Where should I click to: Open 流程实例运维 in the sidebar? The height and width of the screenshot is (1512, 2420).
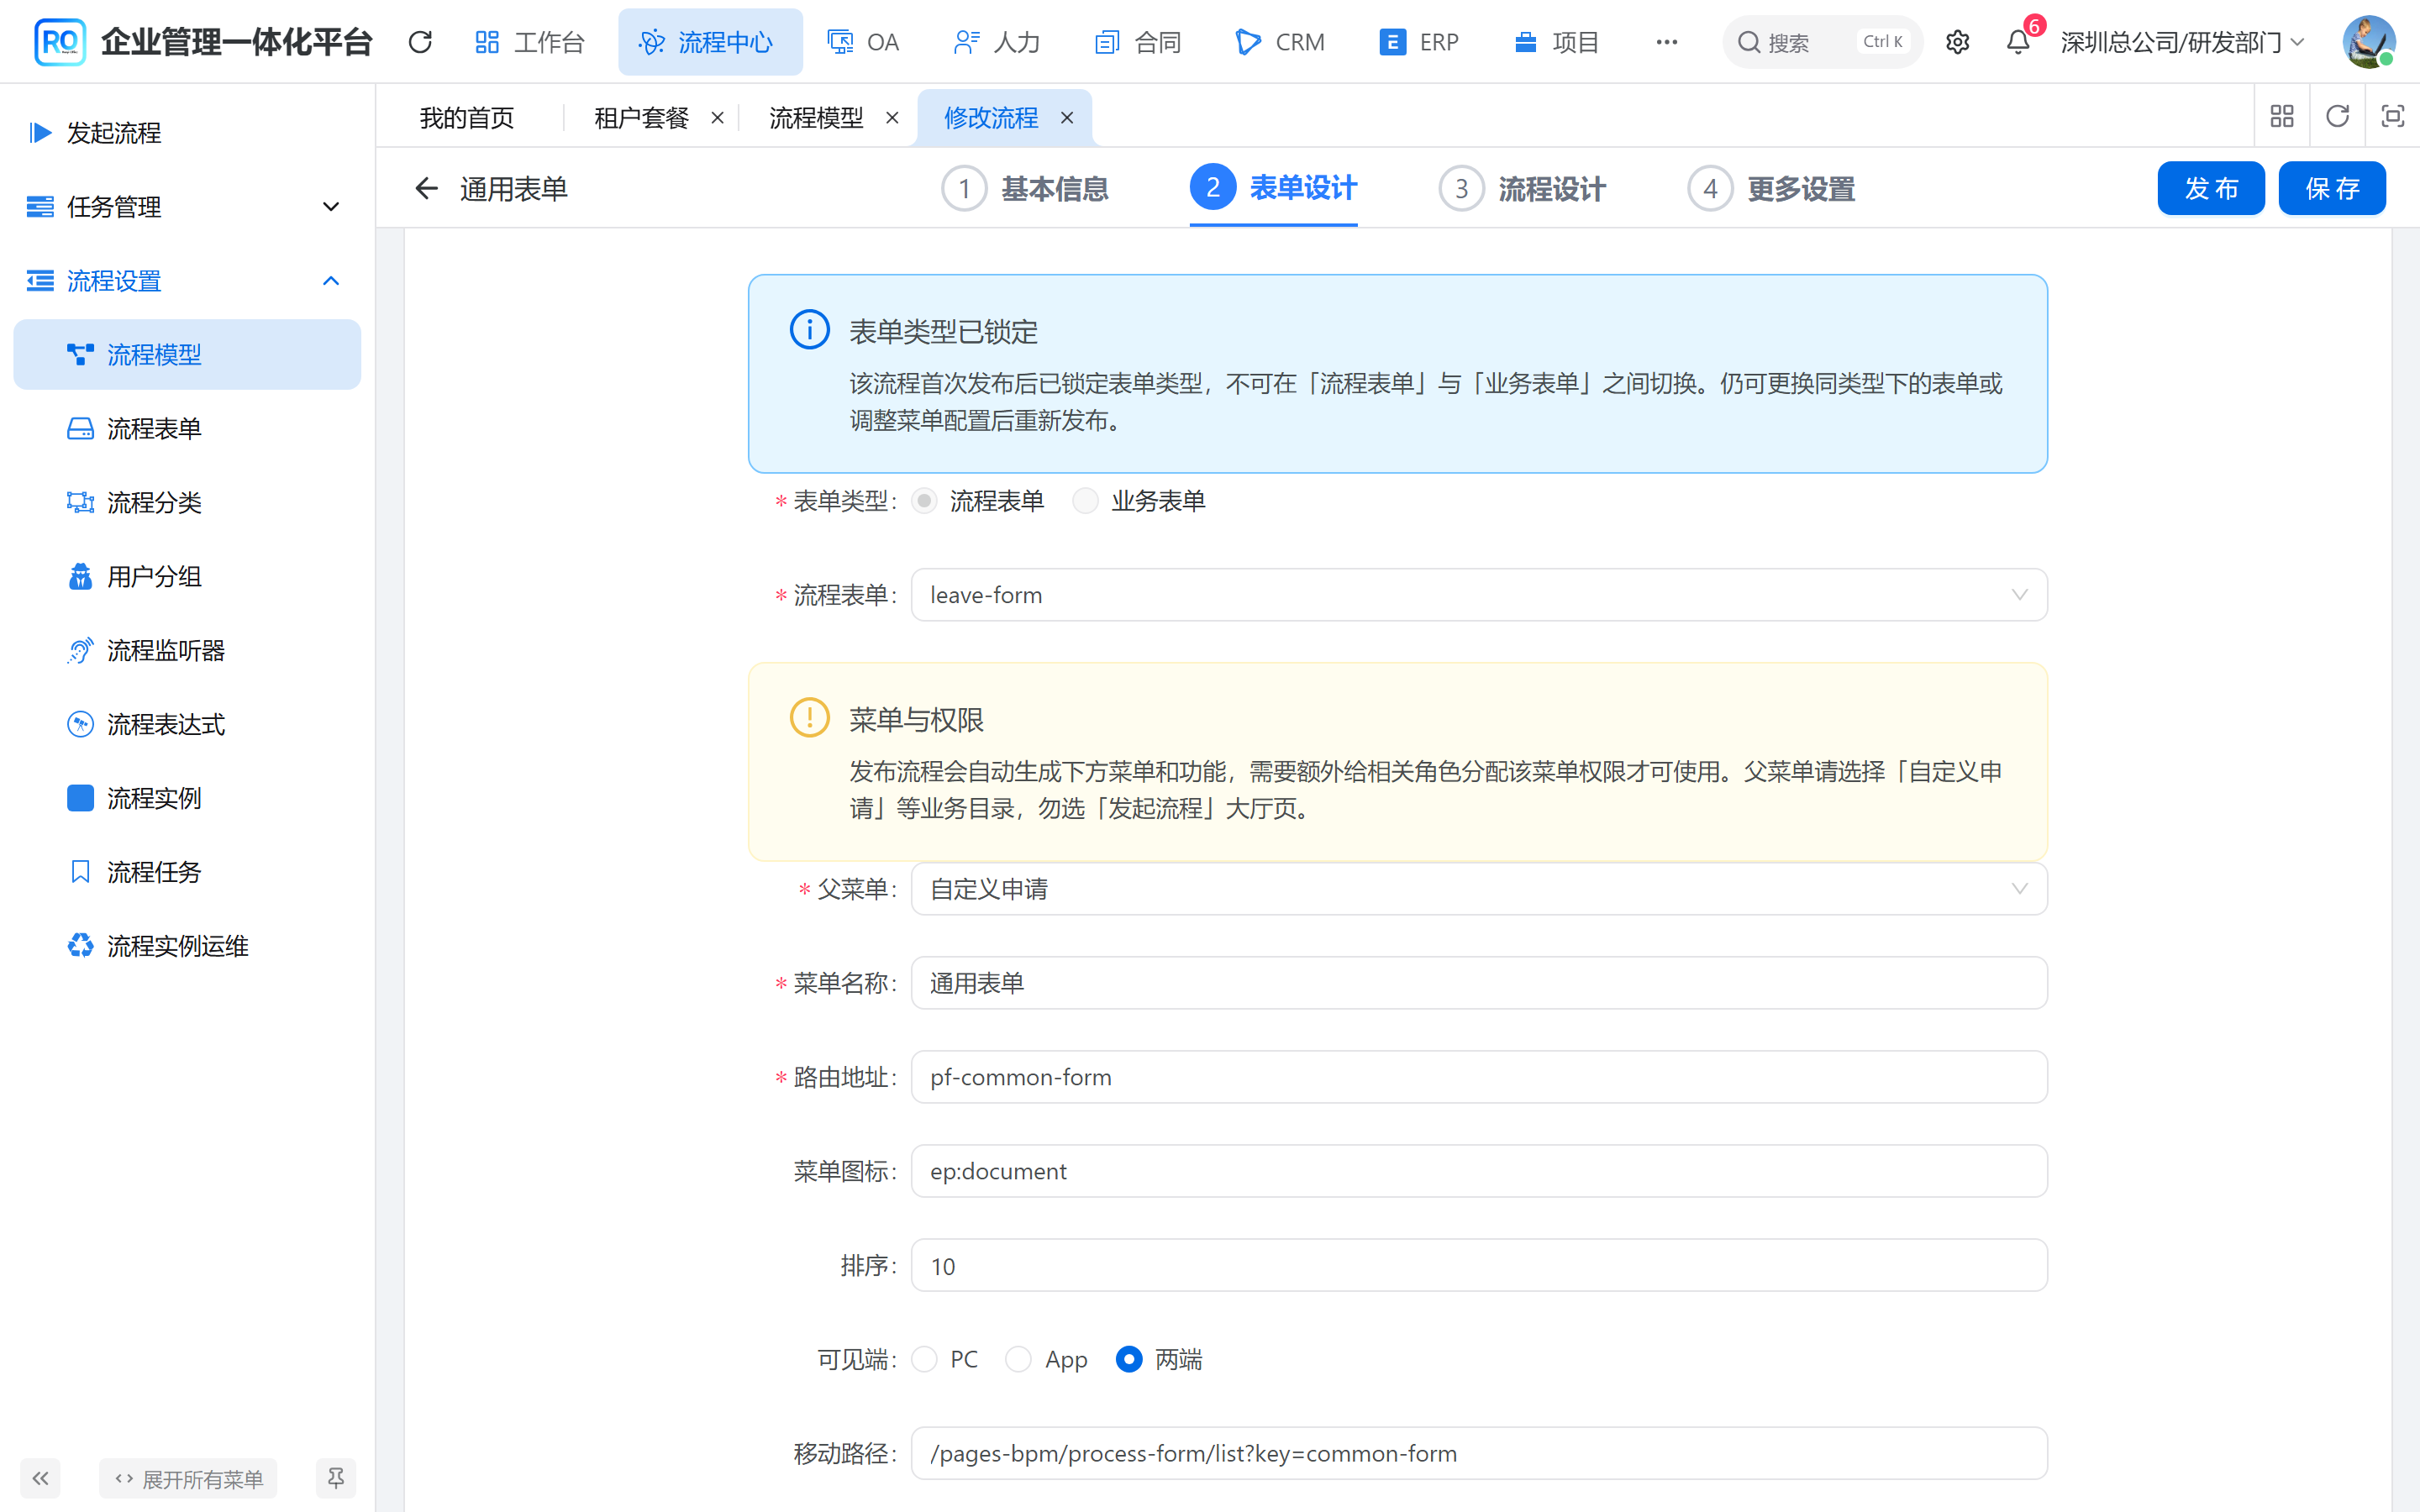187,946
